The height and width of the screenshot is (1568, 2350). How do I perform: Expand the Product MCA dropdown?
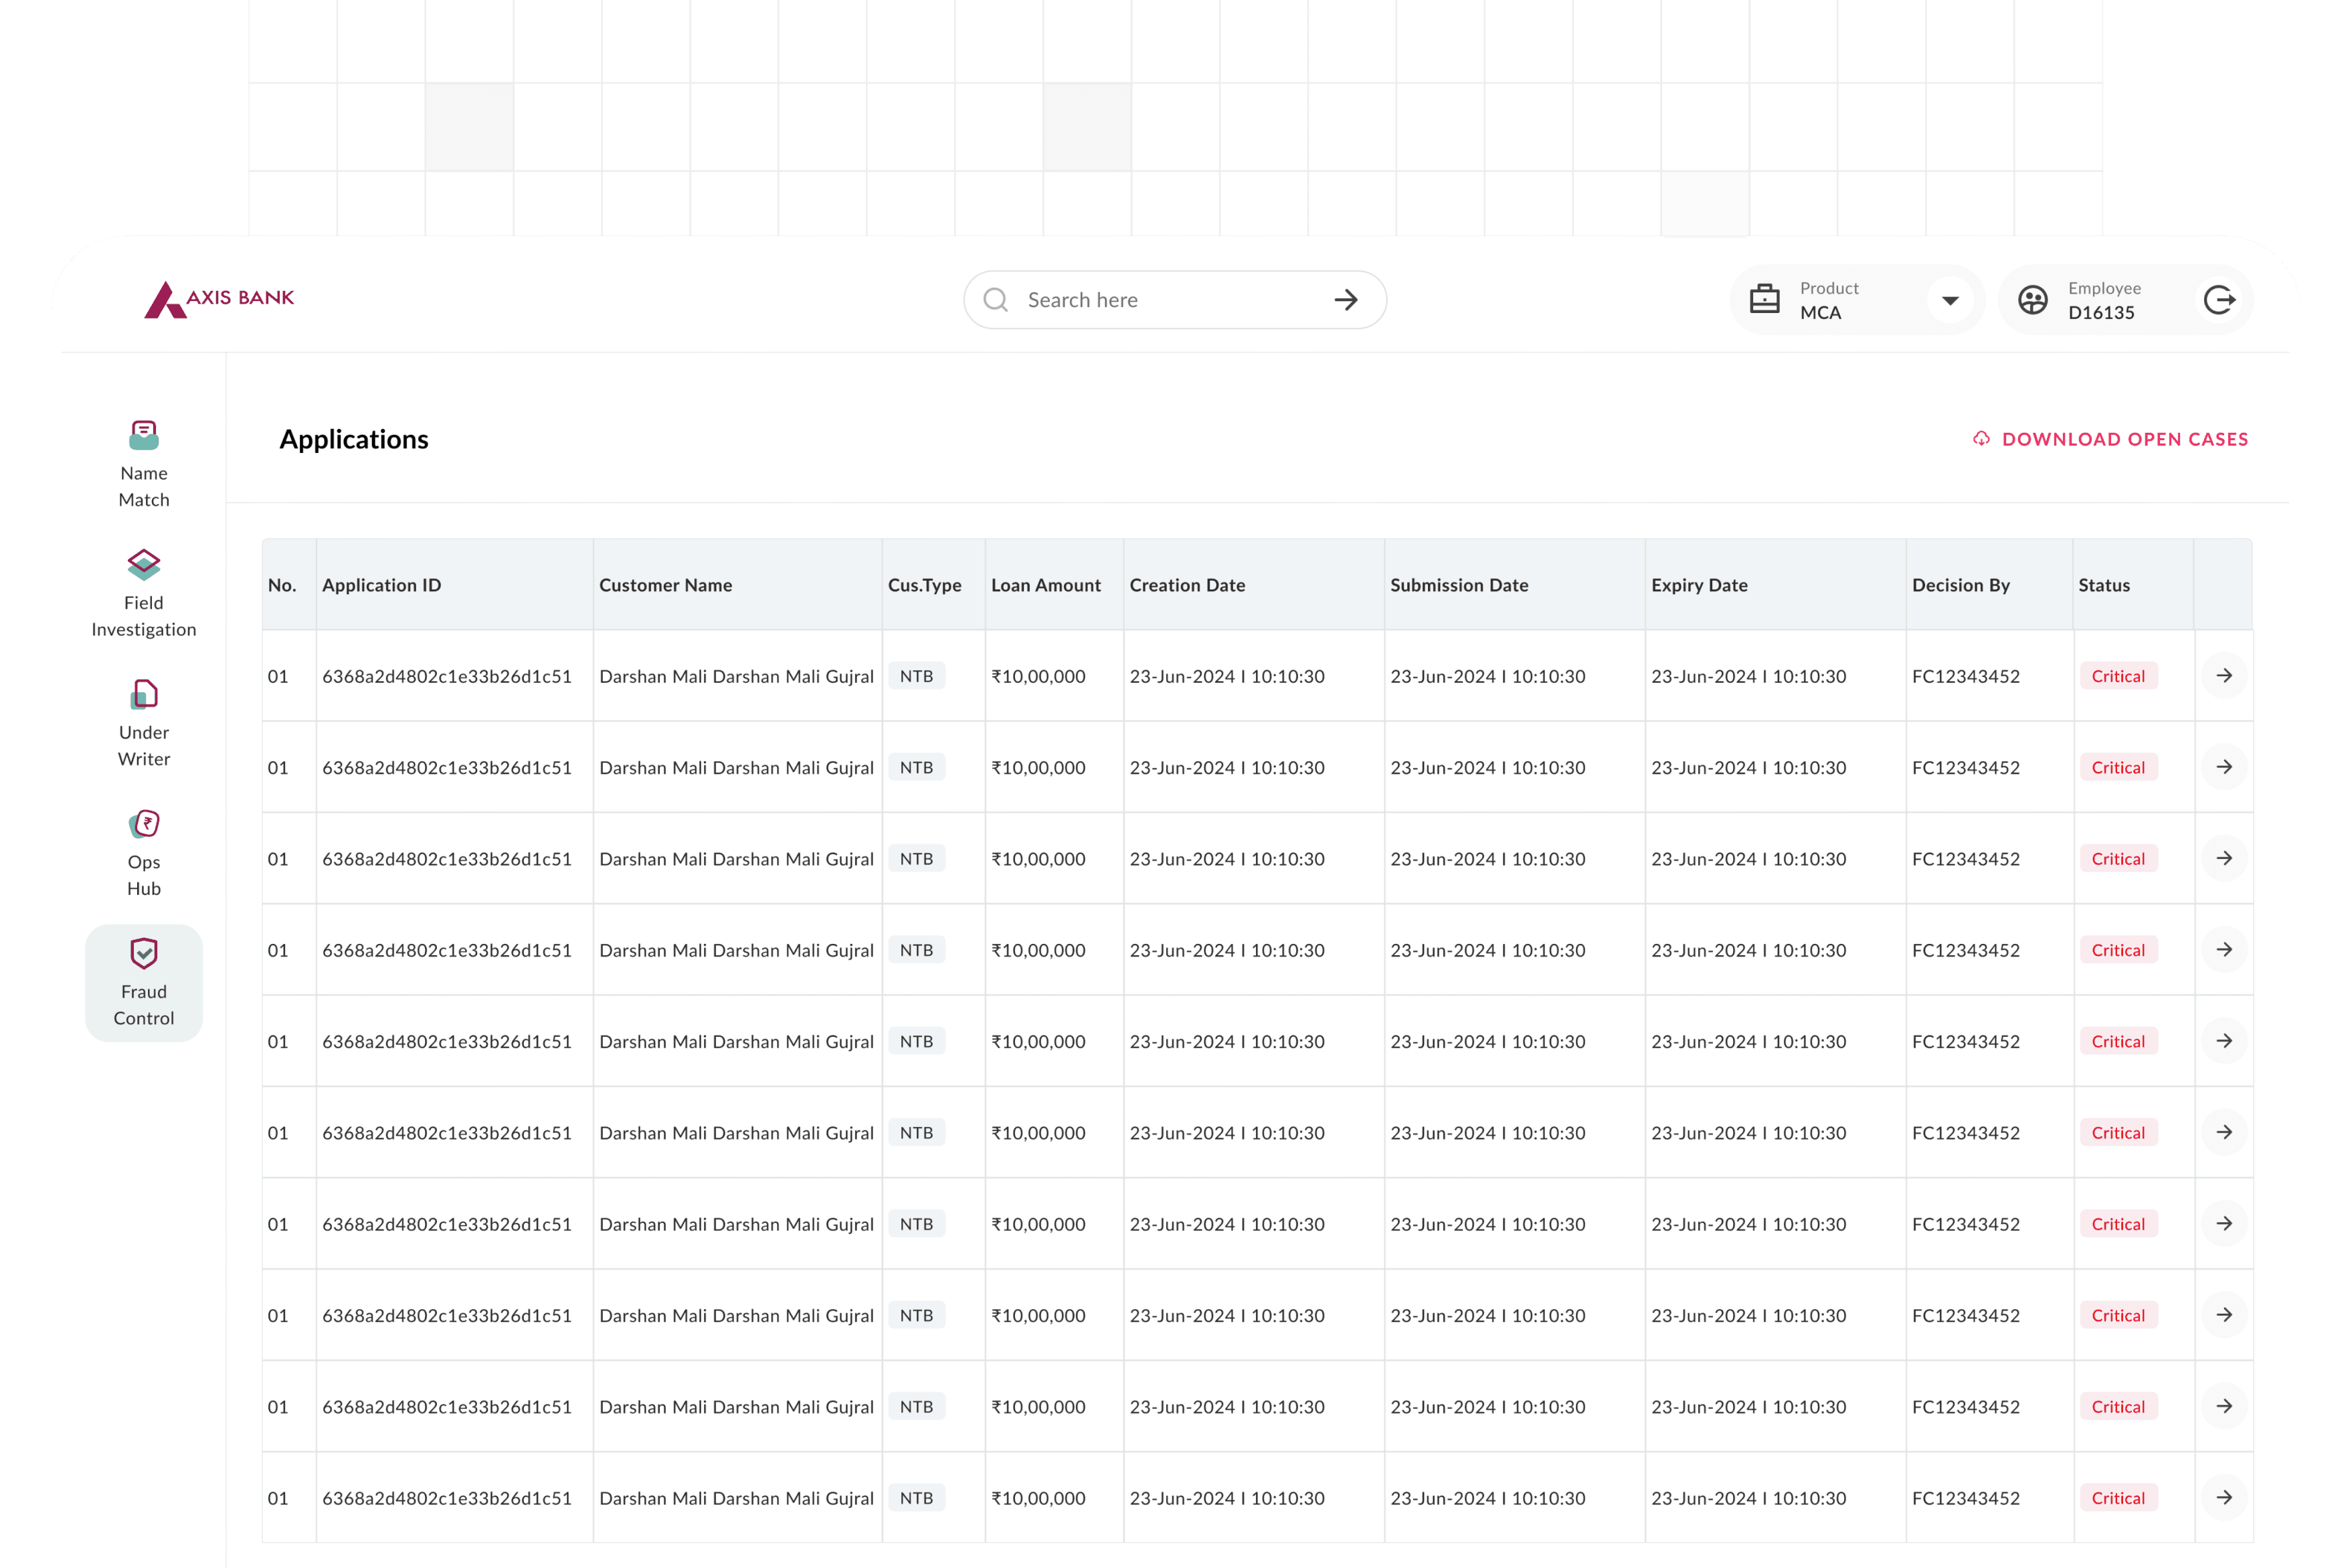coord(1950,300)
